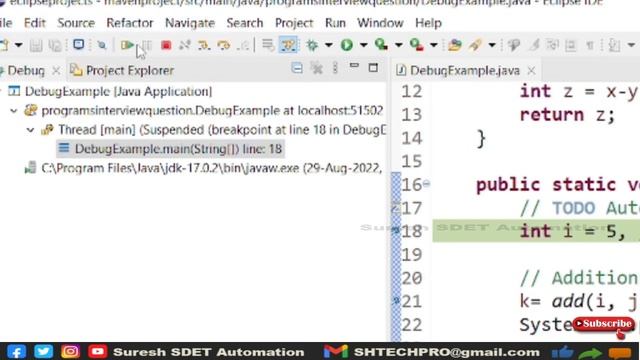Image resolution: width=640 pixels, height=360 pixels.
Task: Click the Step Return icon
Action: (243, 45)
